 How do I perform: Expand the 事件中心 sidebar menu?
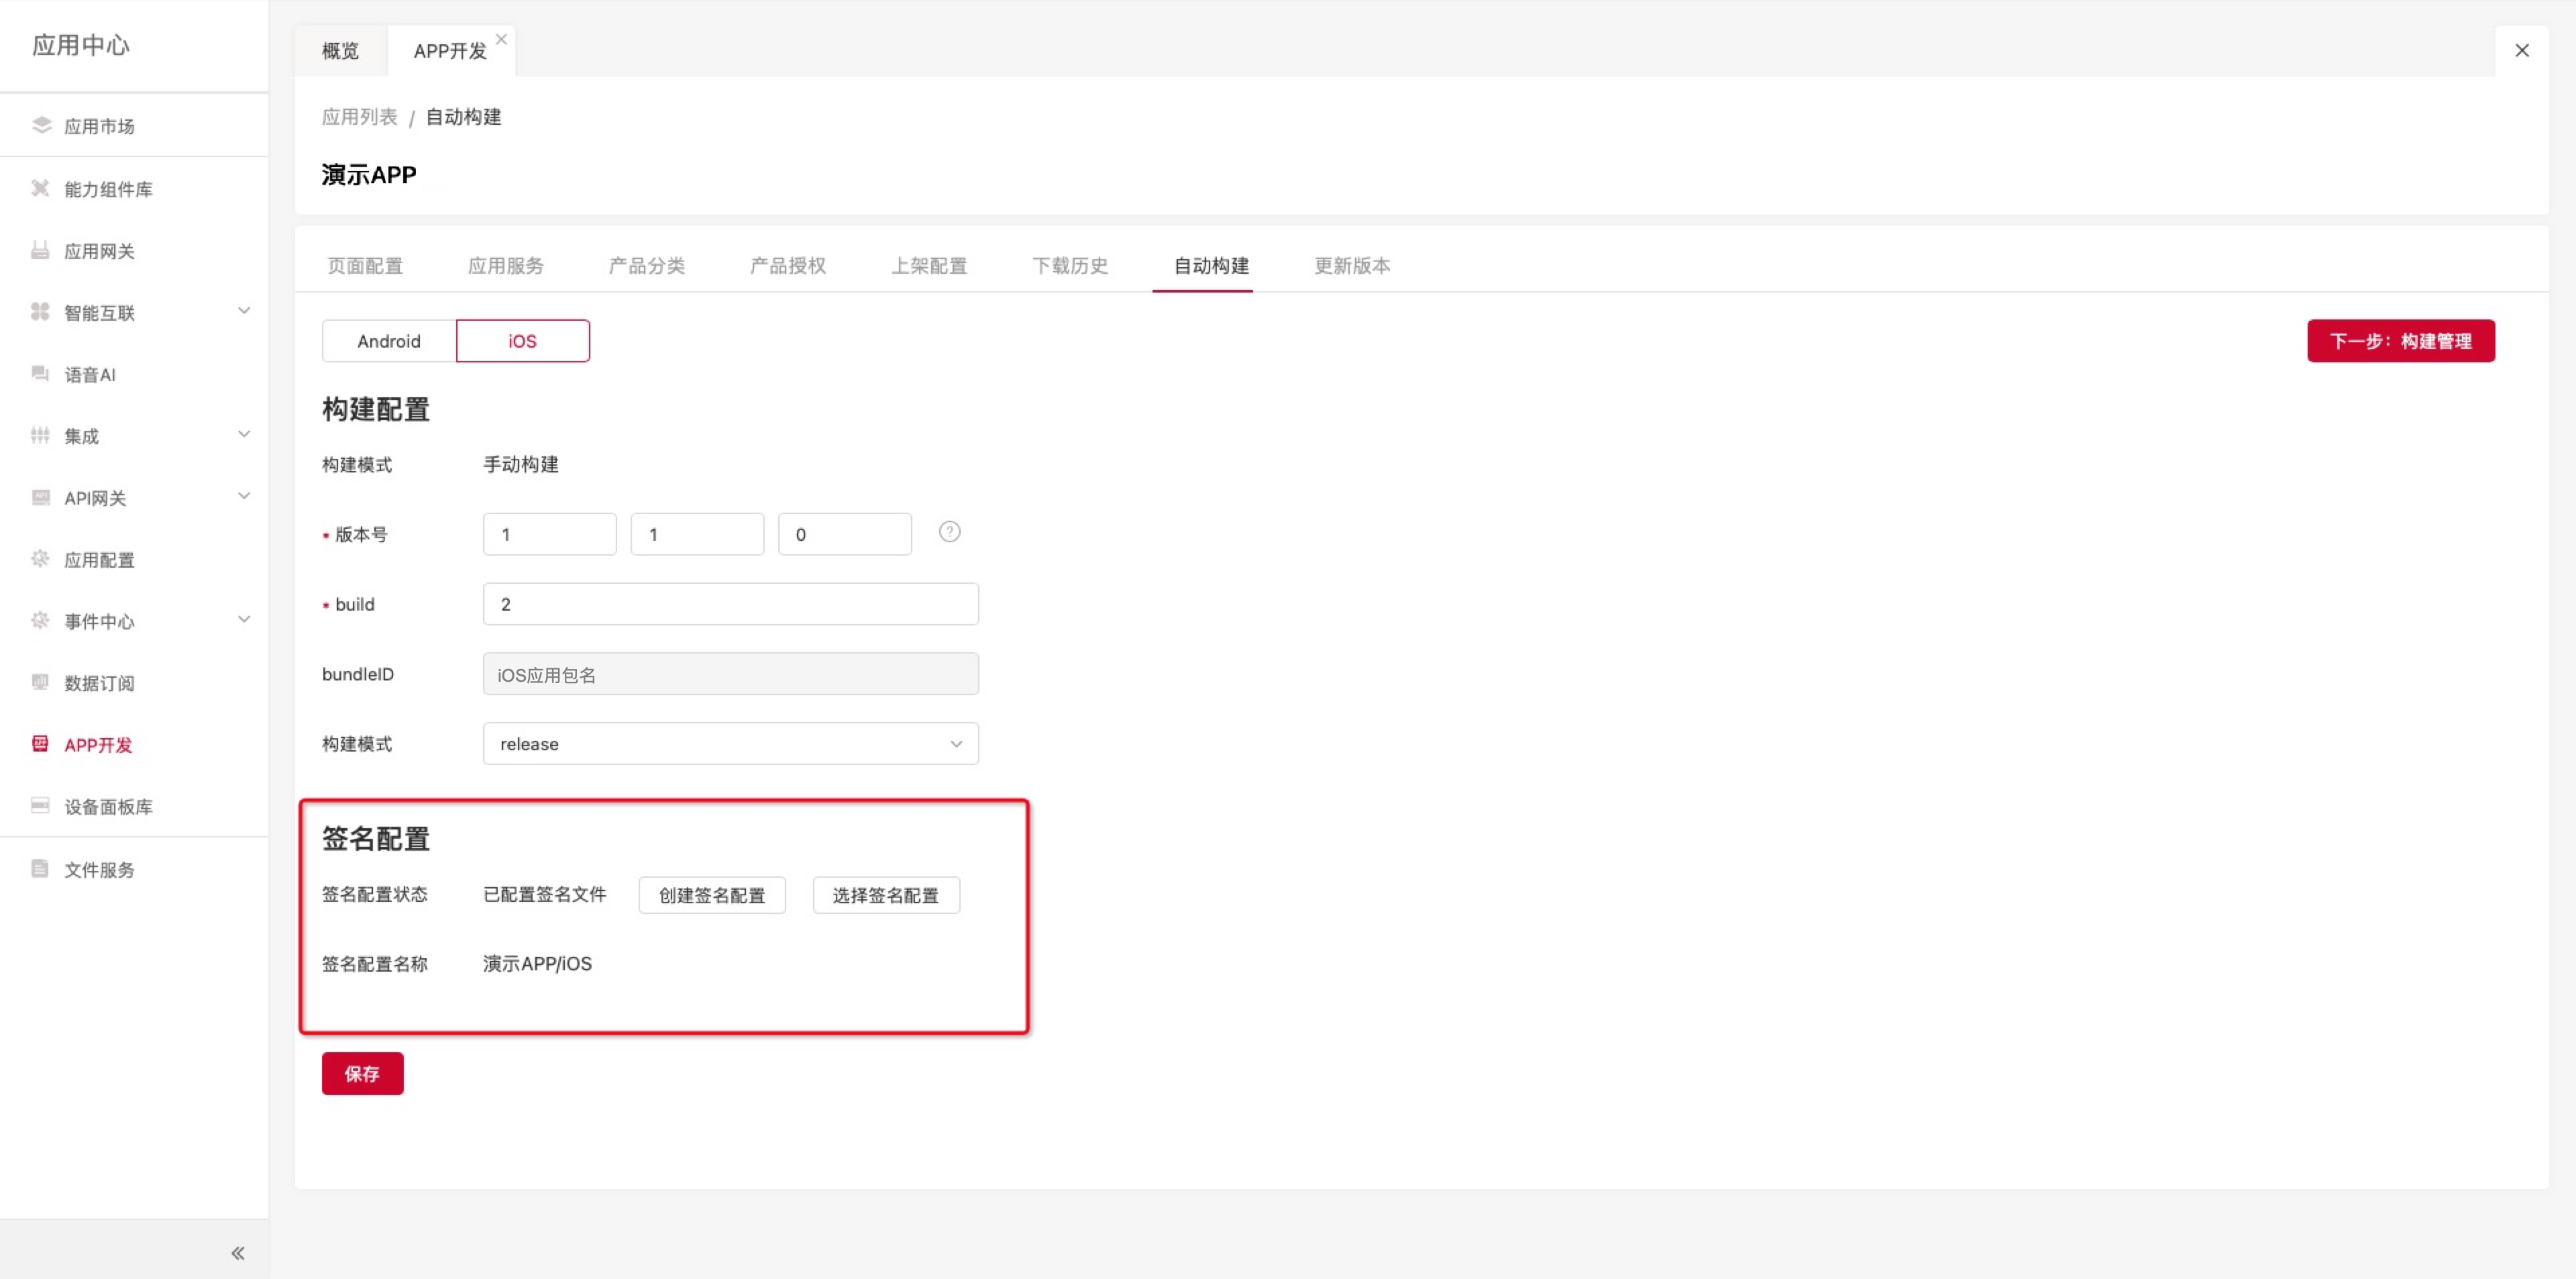point(244,620)
